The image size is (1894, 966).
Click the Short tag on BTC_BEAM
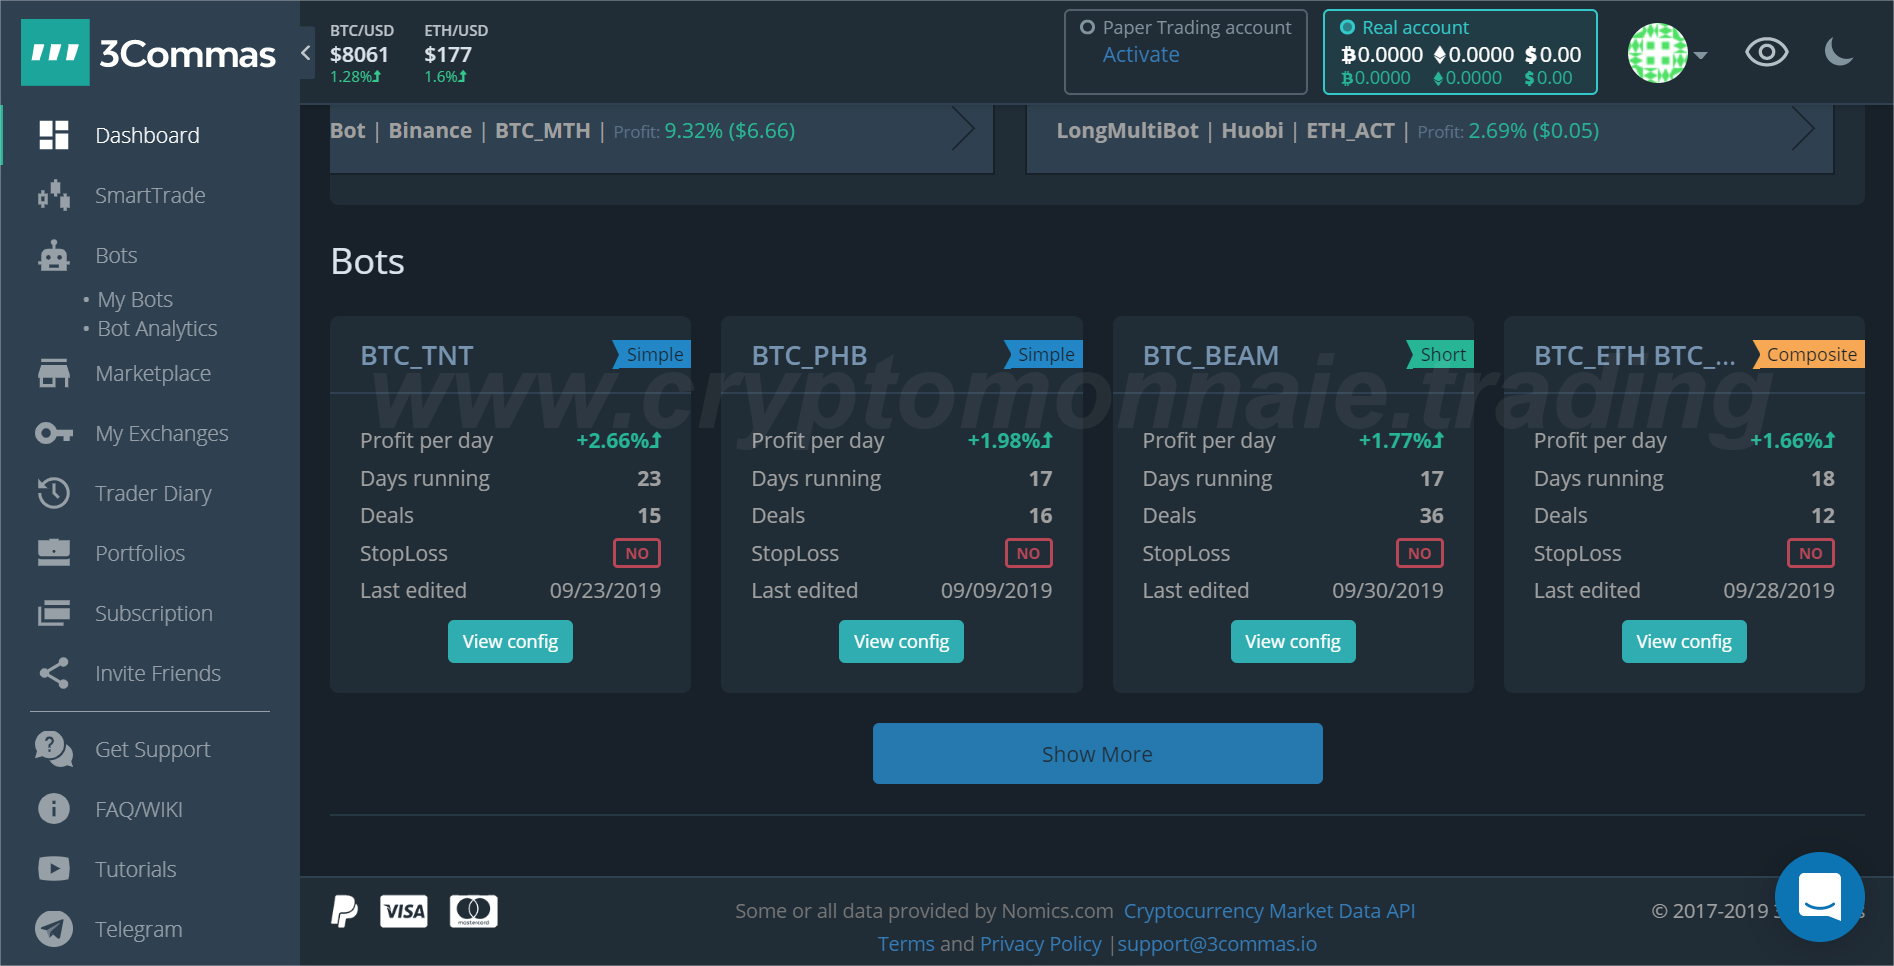(1440, 354)
